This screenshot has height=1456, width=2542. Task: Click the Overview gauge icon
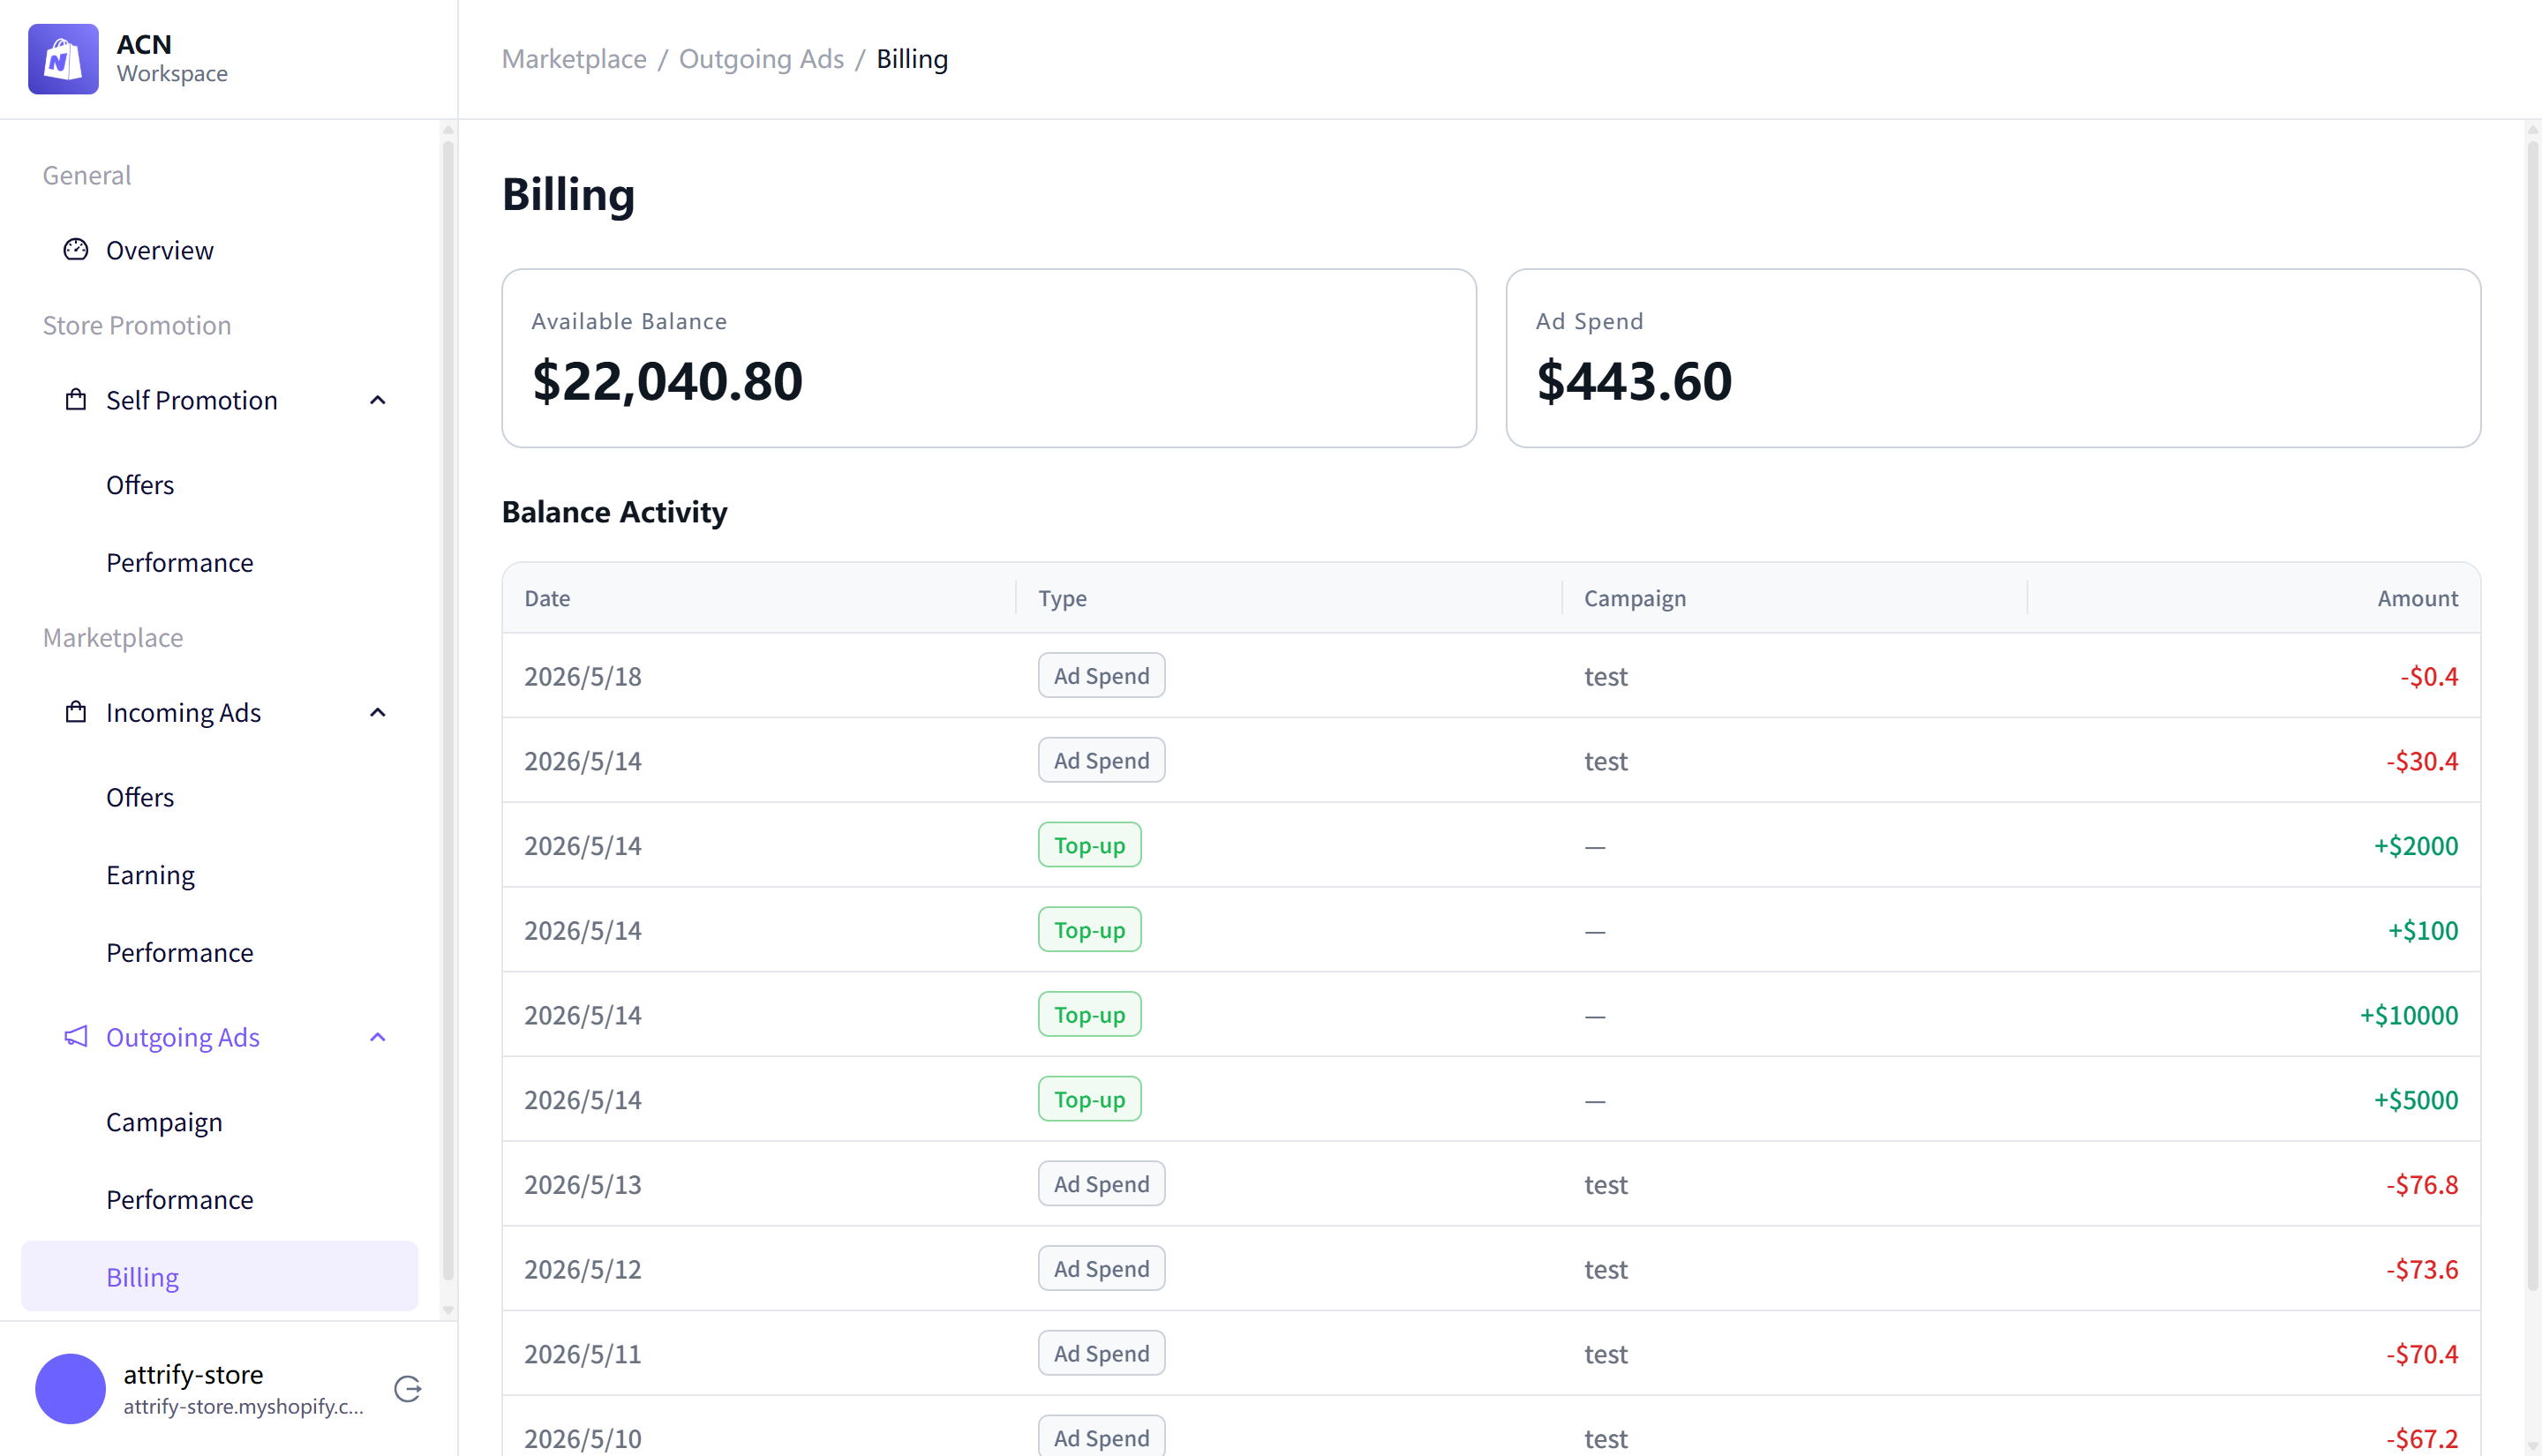[76, 249]
